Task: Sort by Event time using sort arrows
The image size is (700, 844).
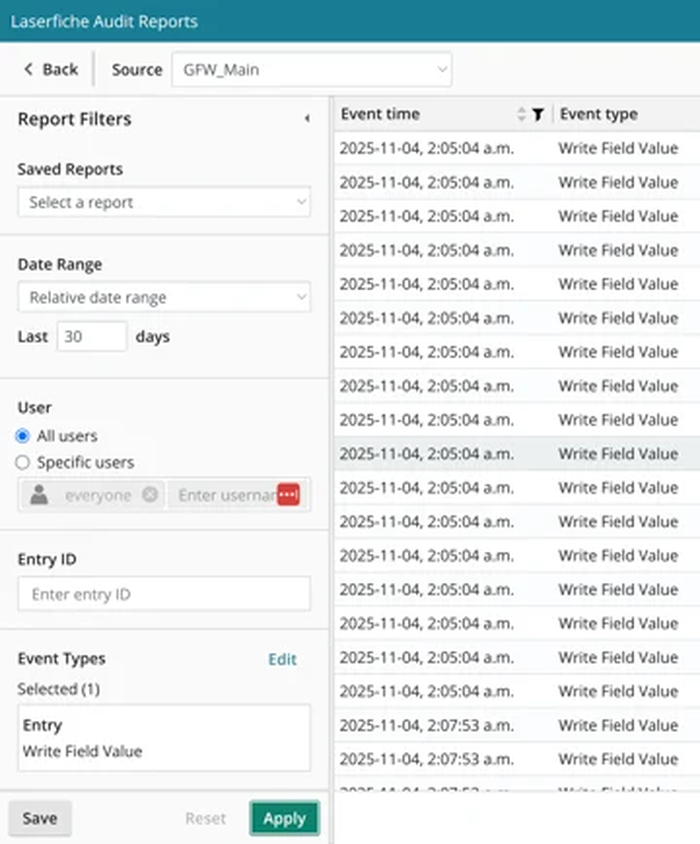Action: tap(521, 114)
